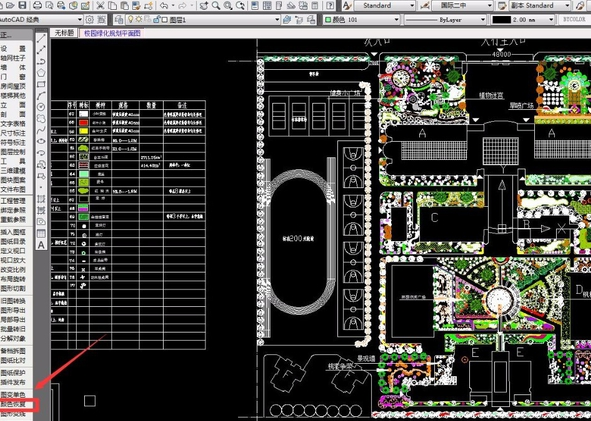Screen dimensions: 591x421
Task: Click the 改变比例 command
Action: (x=13, y=269)
